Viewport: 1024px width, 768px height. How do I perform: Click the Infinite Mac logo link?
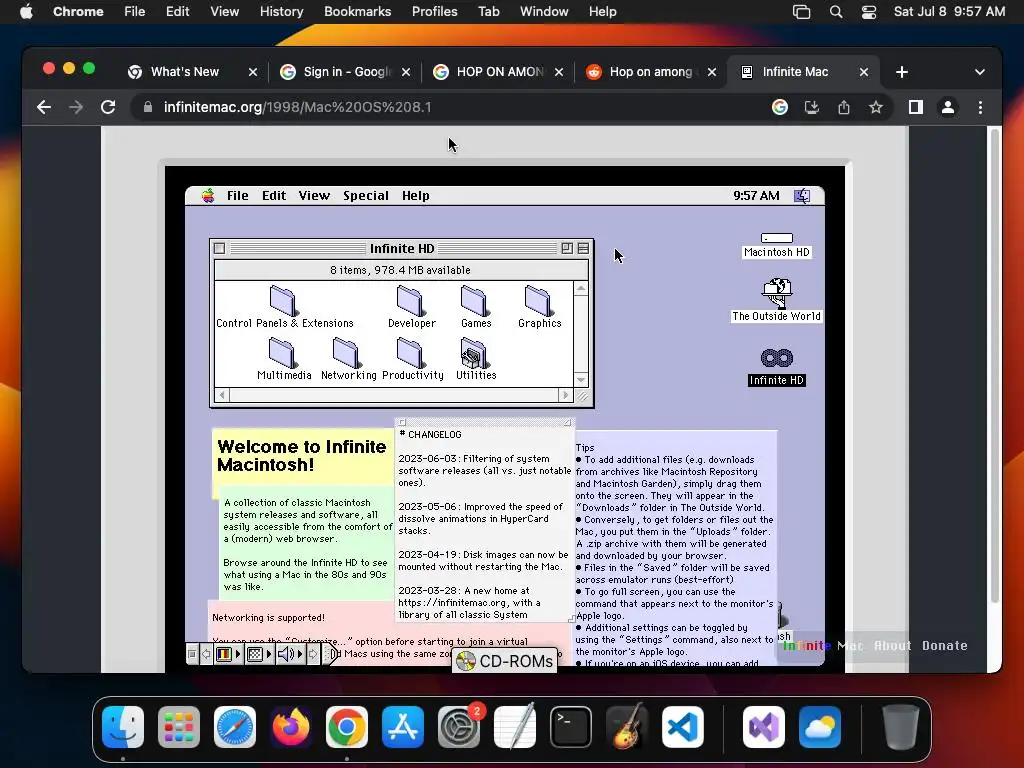823,645
